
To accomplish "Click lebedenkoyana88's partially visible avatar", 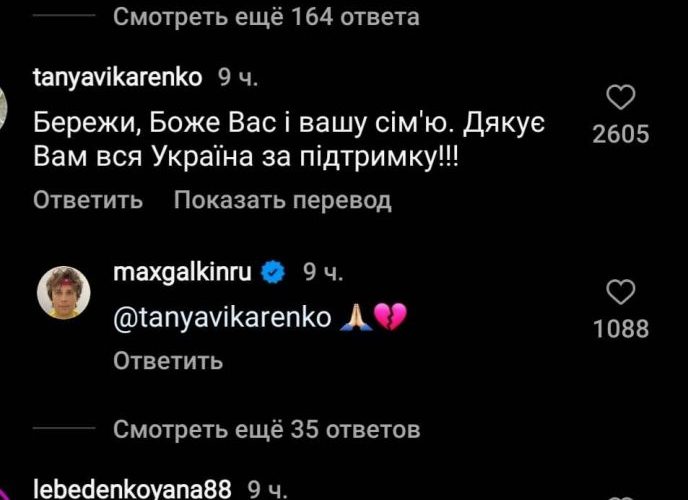I will pyautogui.click(x=4, y=493).
